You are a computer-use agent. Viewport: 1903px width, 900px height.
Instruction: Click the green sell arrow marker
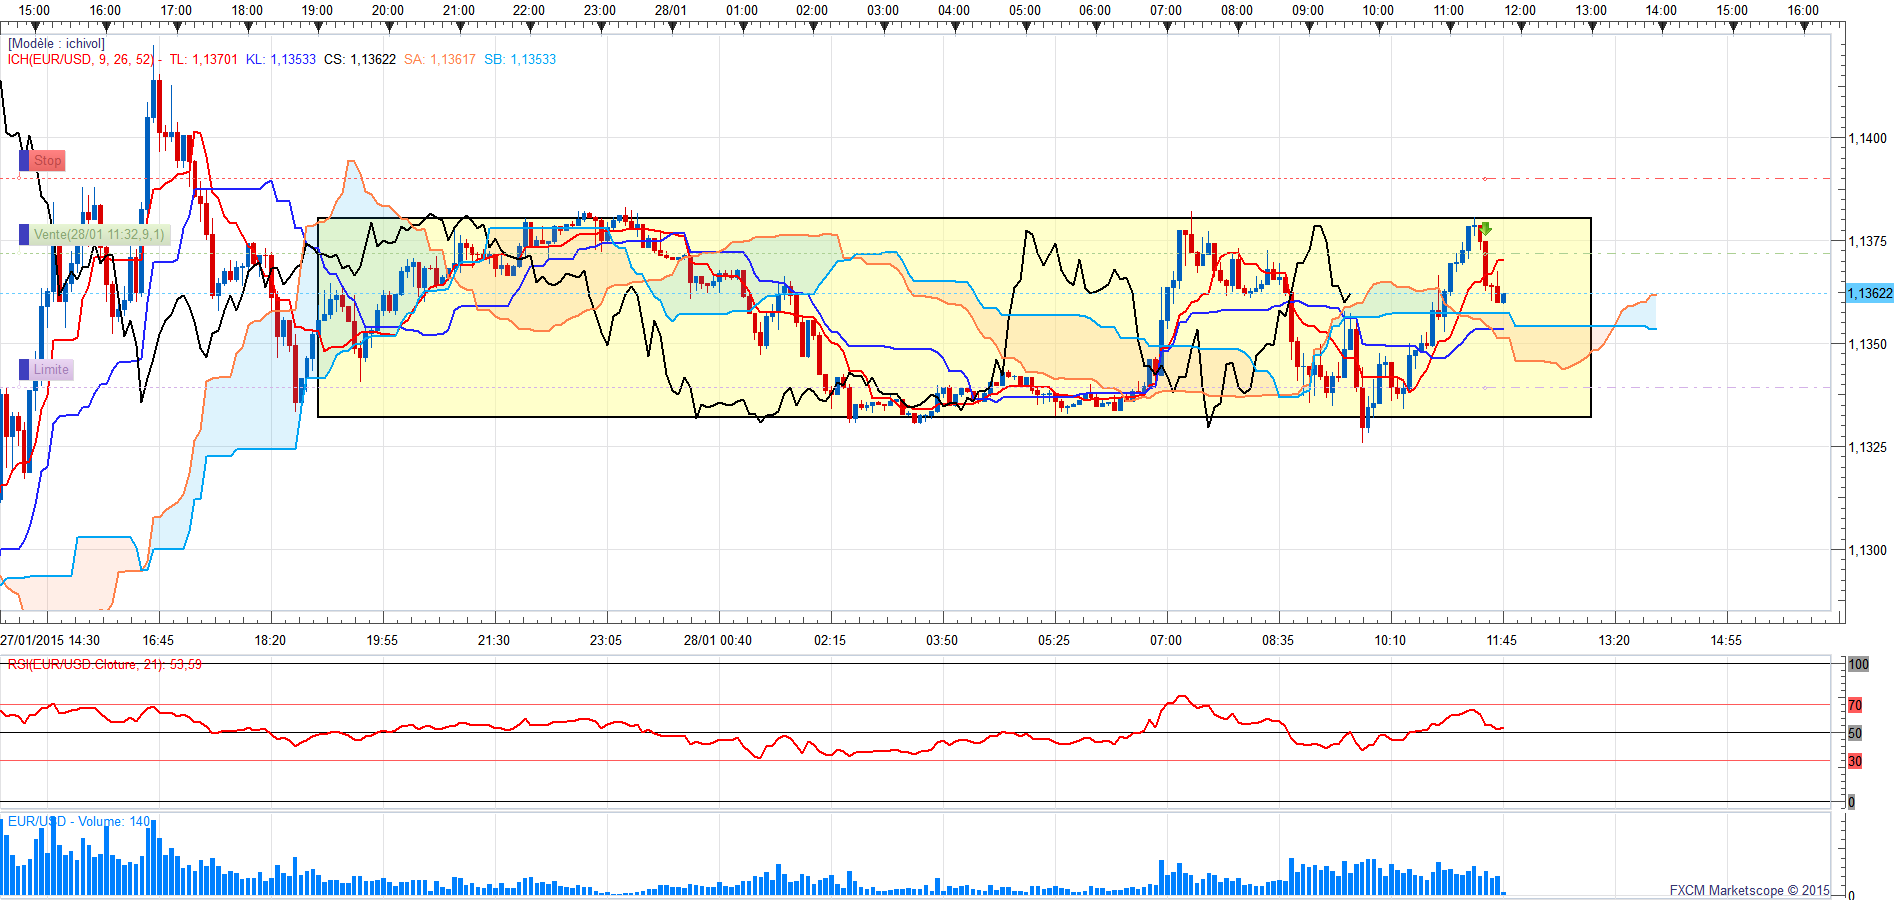pyautogui.click(x=1486, y=229)
